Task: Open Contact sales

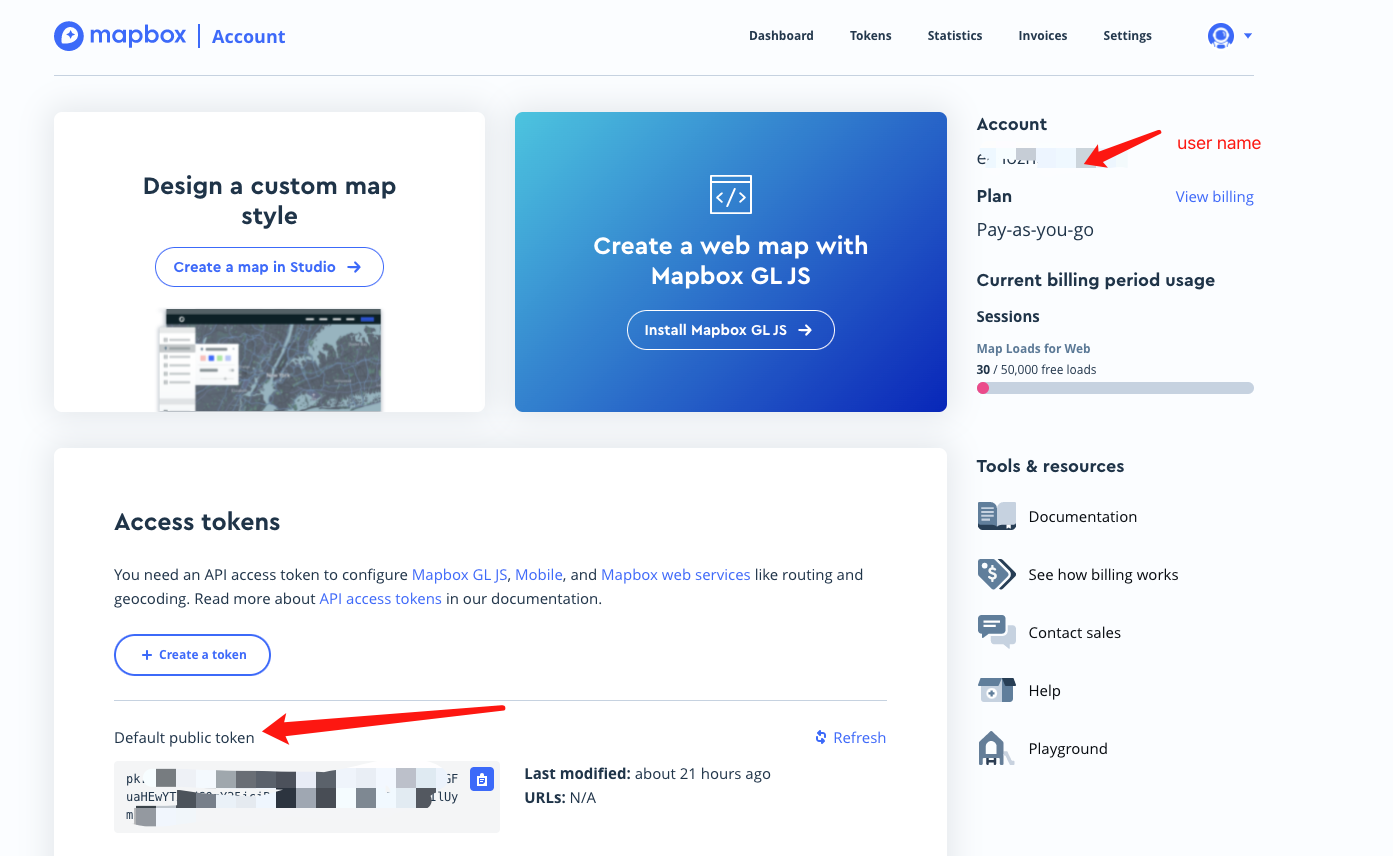Action: (1074, 632)
